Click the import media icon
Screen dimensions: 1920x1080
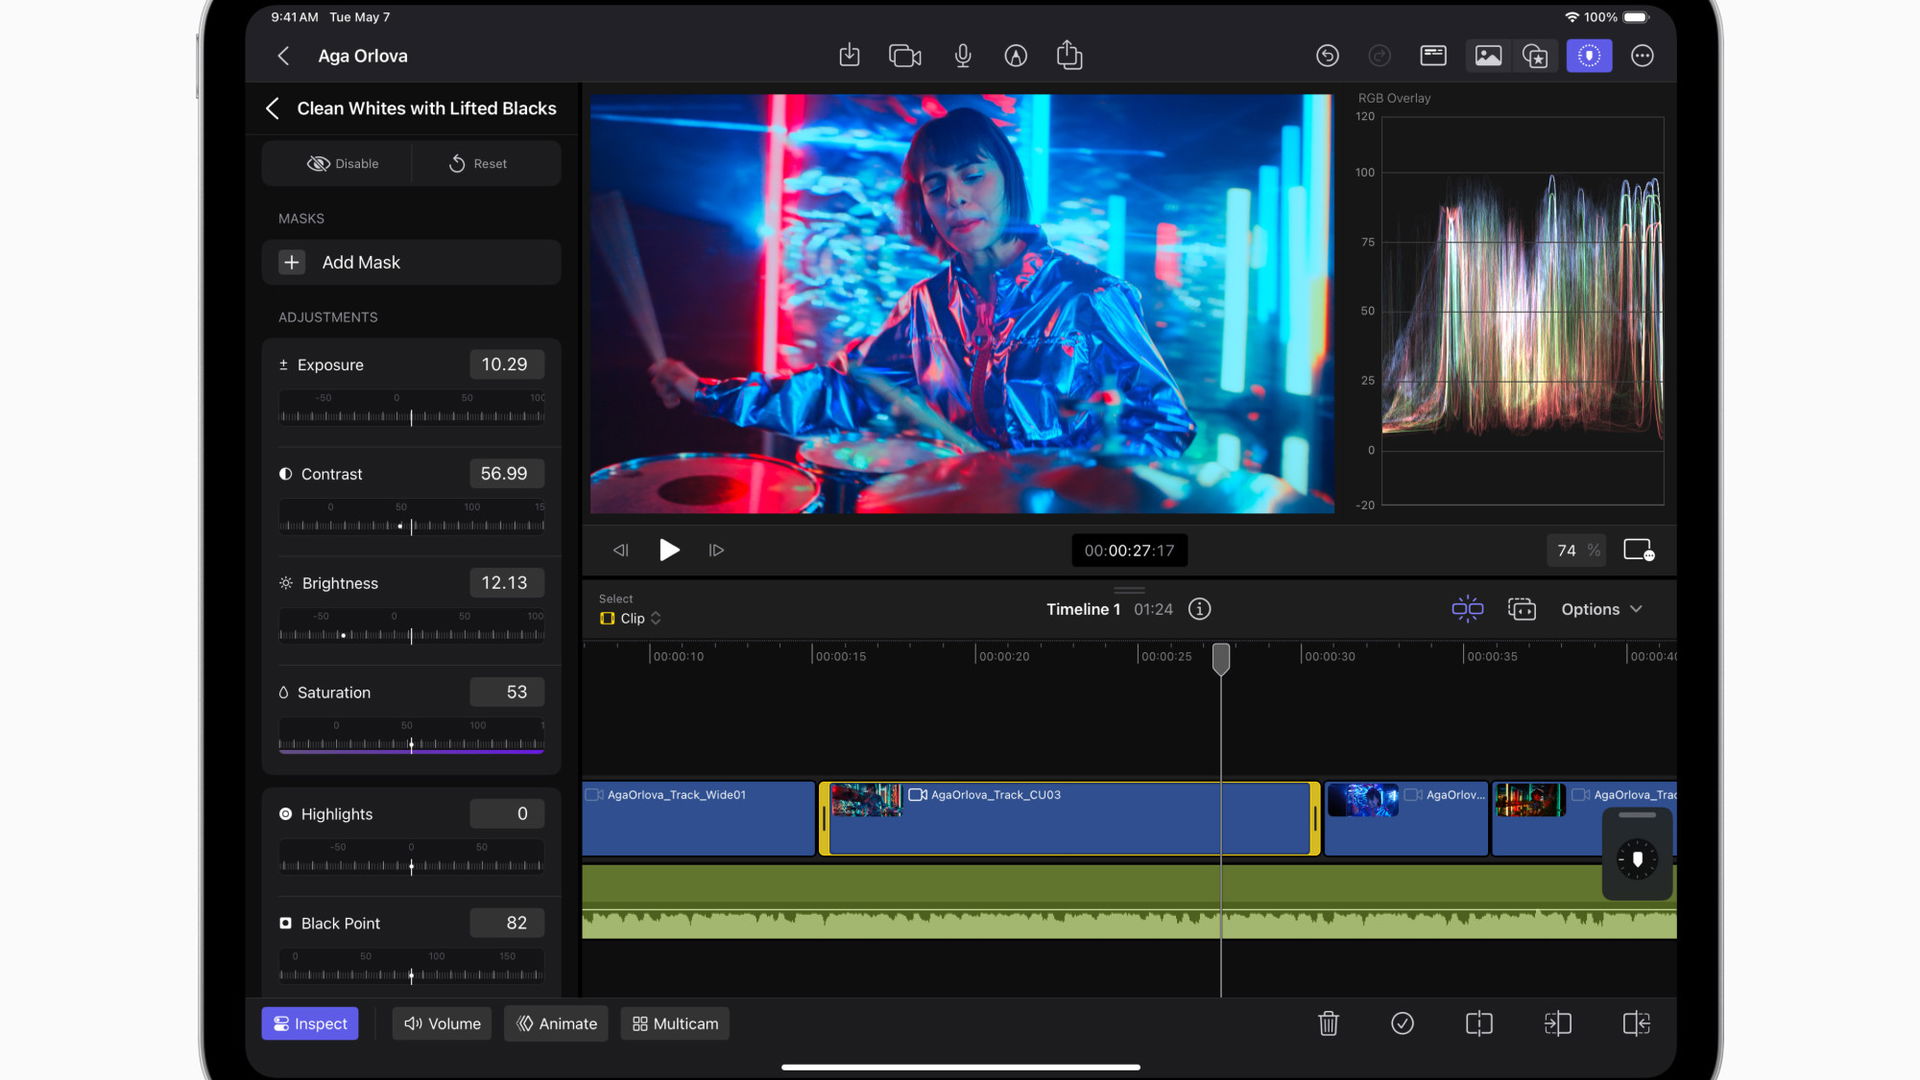tap(849, 56)
